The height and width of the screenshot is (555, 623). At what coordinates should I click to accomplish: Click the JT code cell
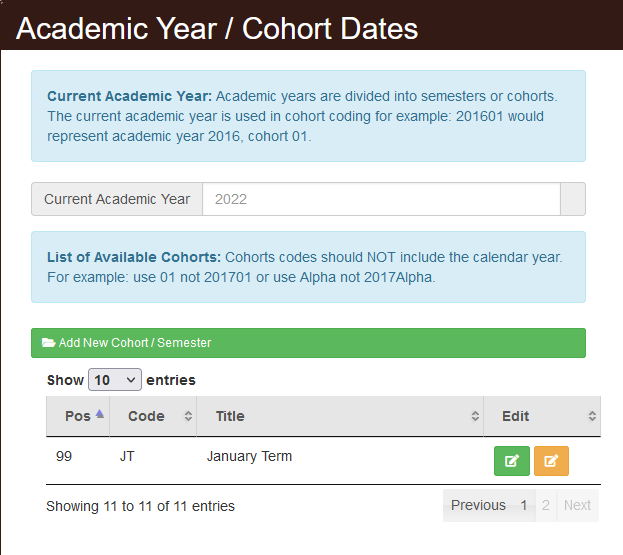pyautogui.click(x=127, y=456)
